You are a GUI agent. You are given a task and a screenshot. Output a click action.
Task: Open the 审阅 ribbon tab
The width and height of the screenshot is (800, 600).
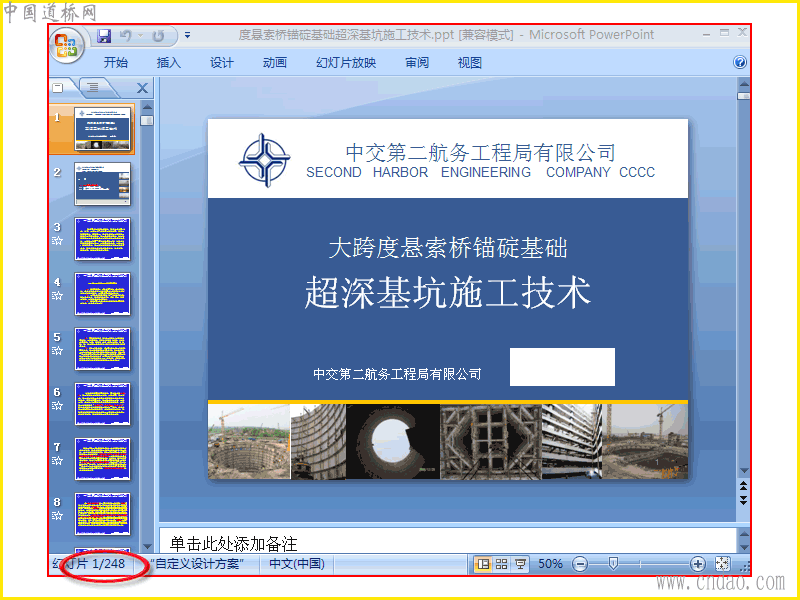point(417,63)
